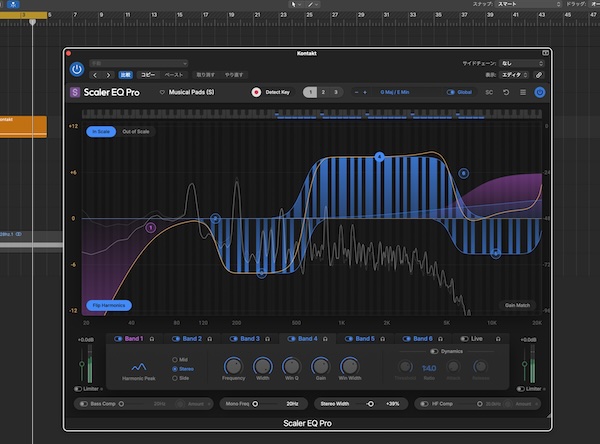Image resolution: width=600 pixels, height=444 pixels.
Task: Solo Band 5 with its headphone icon
Action: (x=383, y=339)
